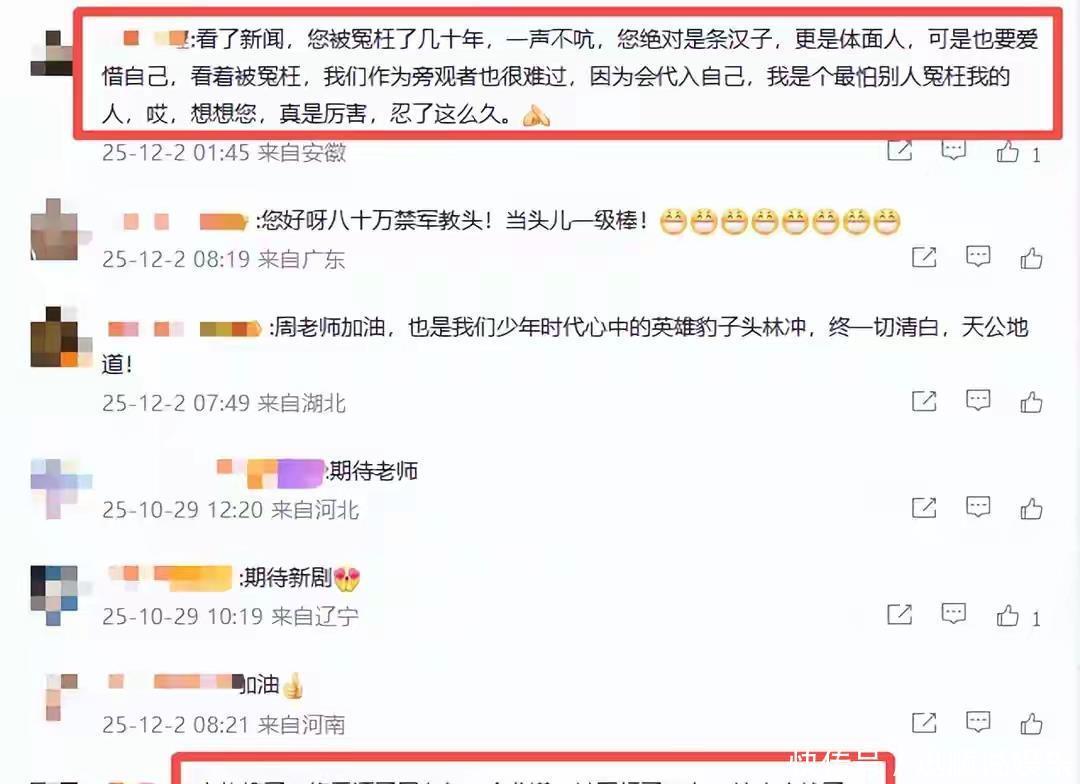Reply to the 安徽 comment via speech bubble
This screenshot has height=784, width=1080.
pos(954,149)
